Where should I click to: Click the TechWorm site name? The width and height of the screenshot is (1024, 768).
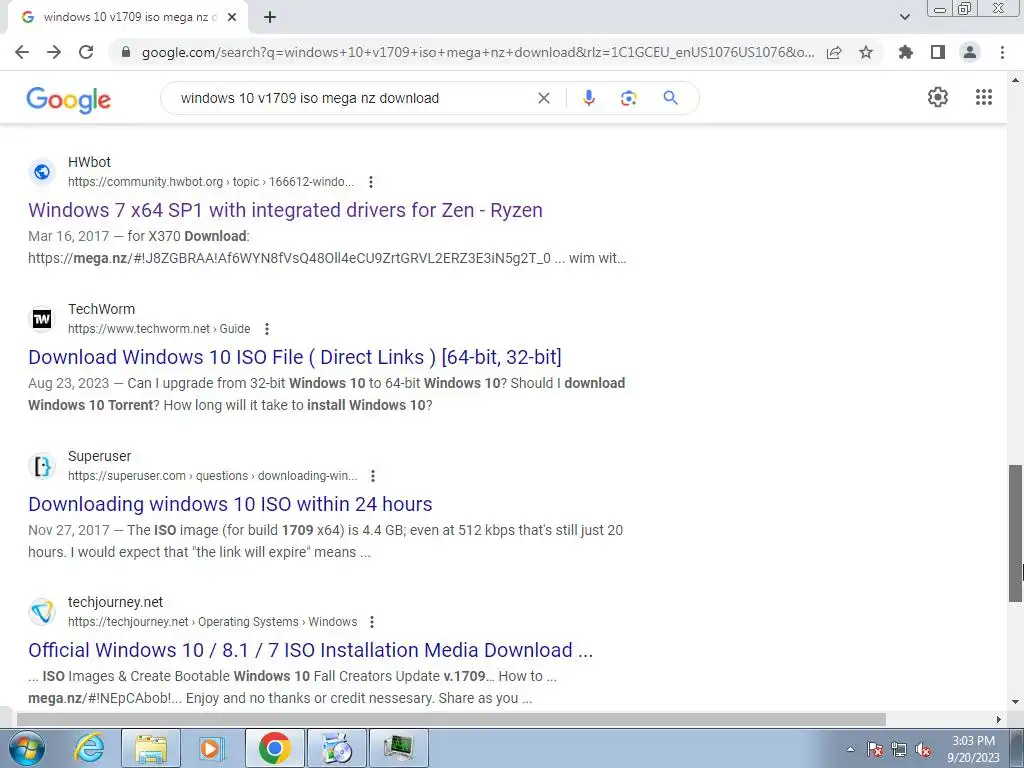point(101,309)
